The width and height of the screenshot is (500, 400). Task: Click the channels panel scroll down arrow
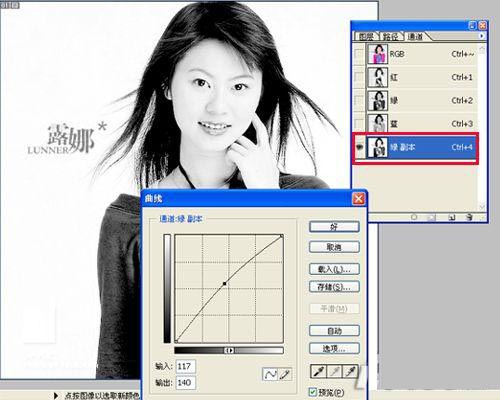[x=482, y=207]
